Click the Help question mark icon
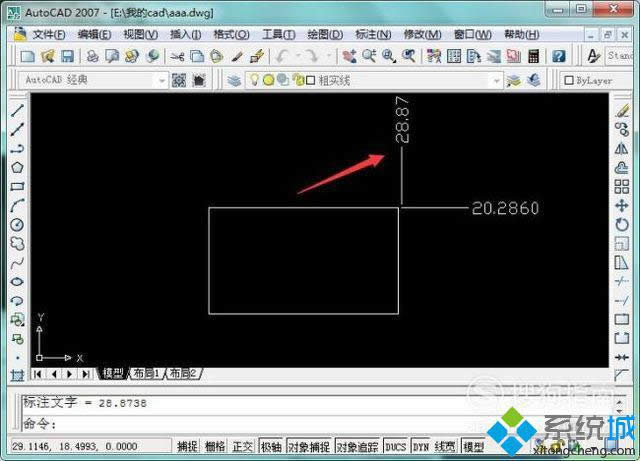Image resolution: width=640 pixels, height=461 pixels. click(558, 57)
